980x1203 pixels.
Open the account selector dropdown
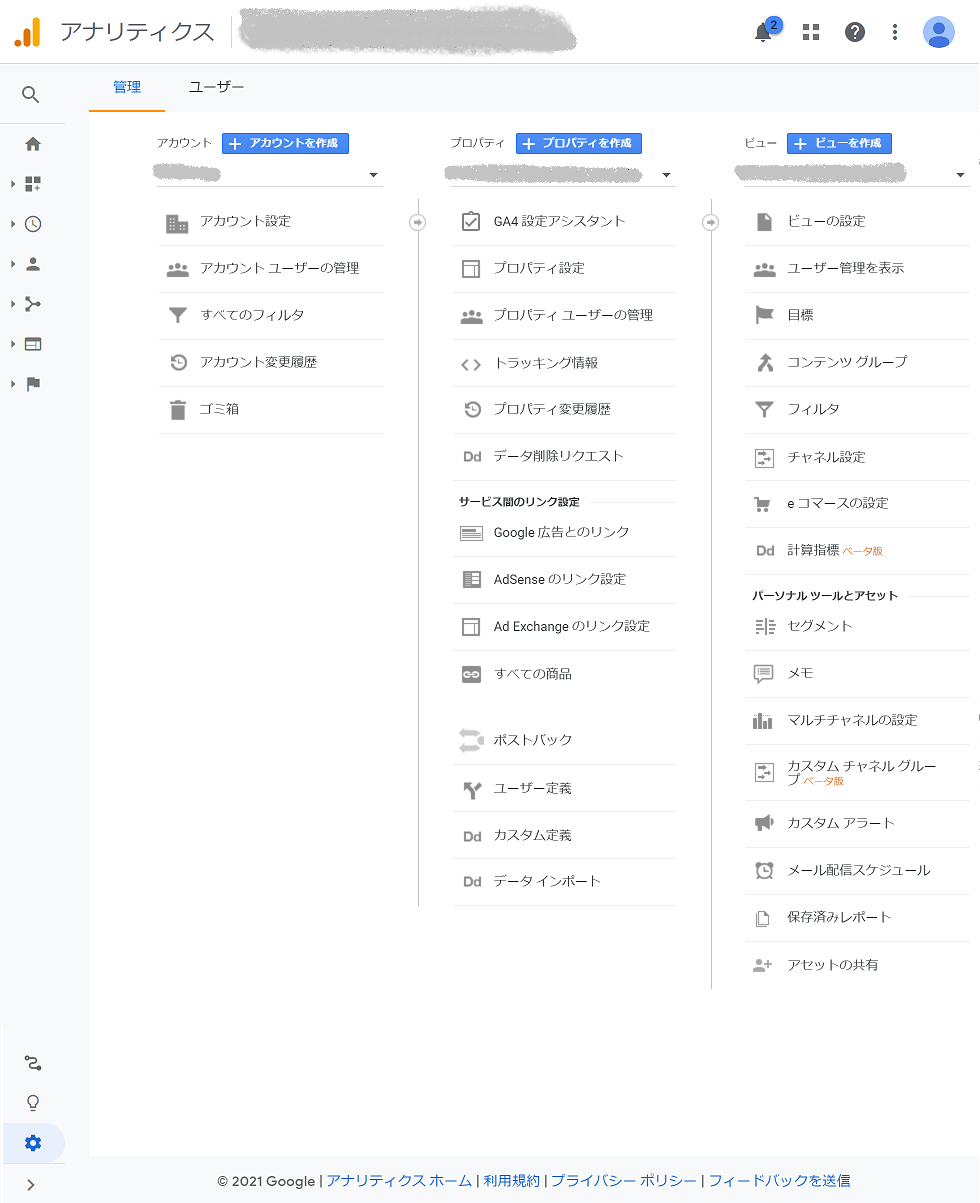point(268,174)
